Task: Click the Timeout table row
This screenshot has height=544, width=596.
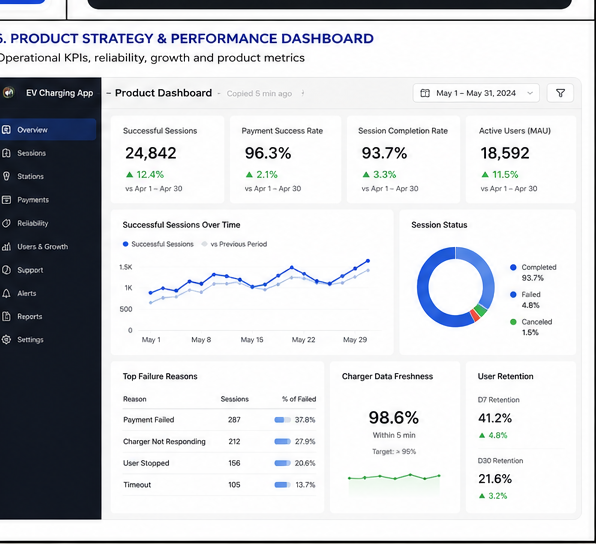Action: point(219,485)
